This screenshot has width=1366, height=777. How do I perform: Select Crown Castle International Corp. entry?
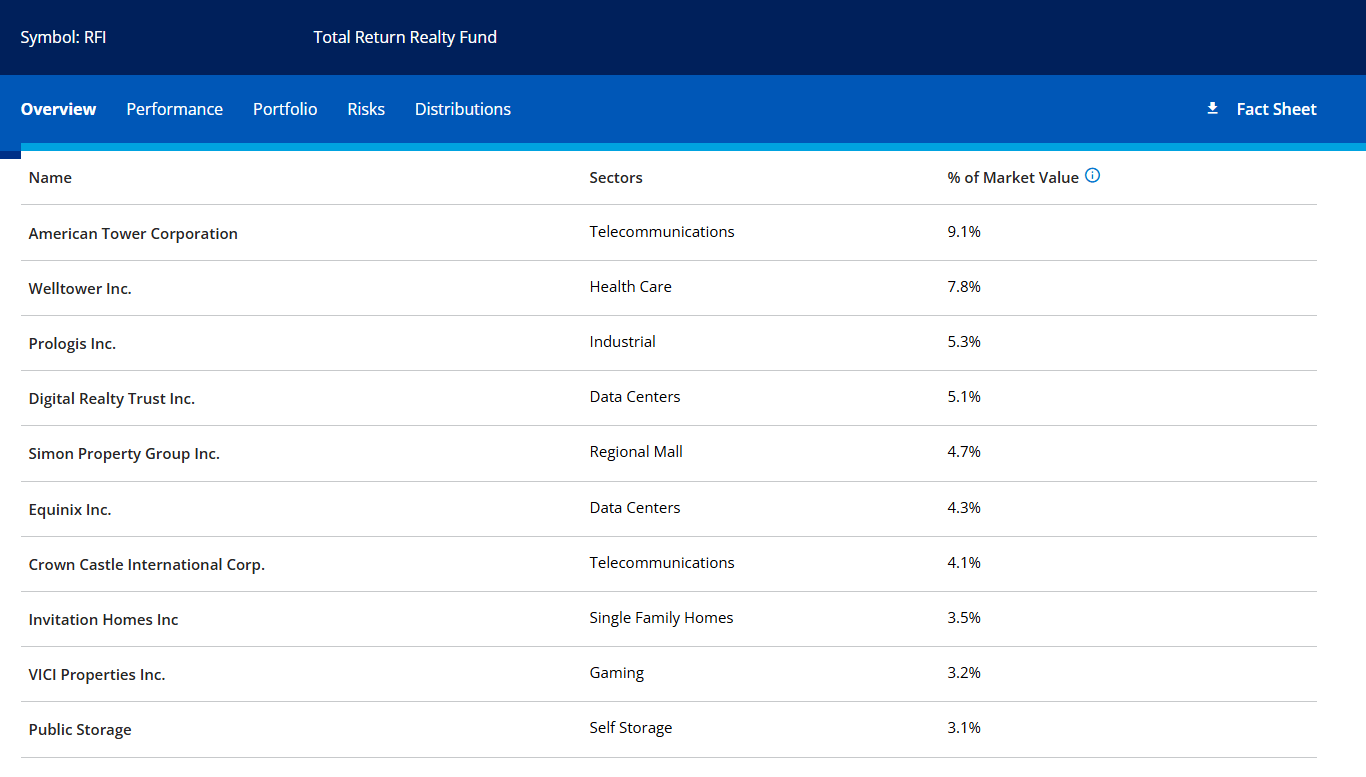coord(147,565)
